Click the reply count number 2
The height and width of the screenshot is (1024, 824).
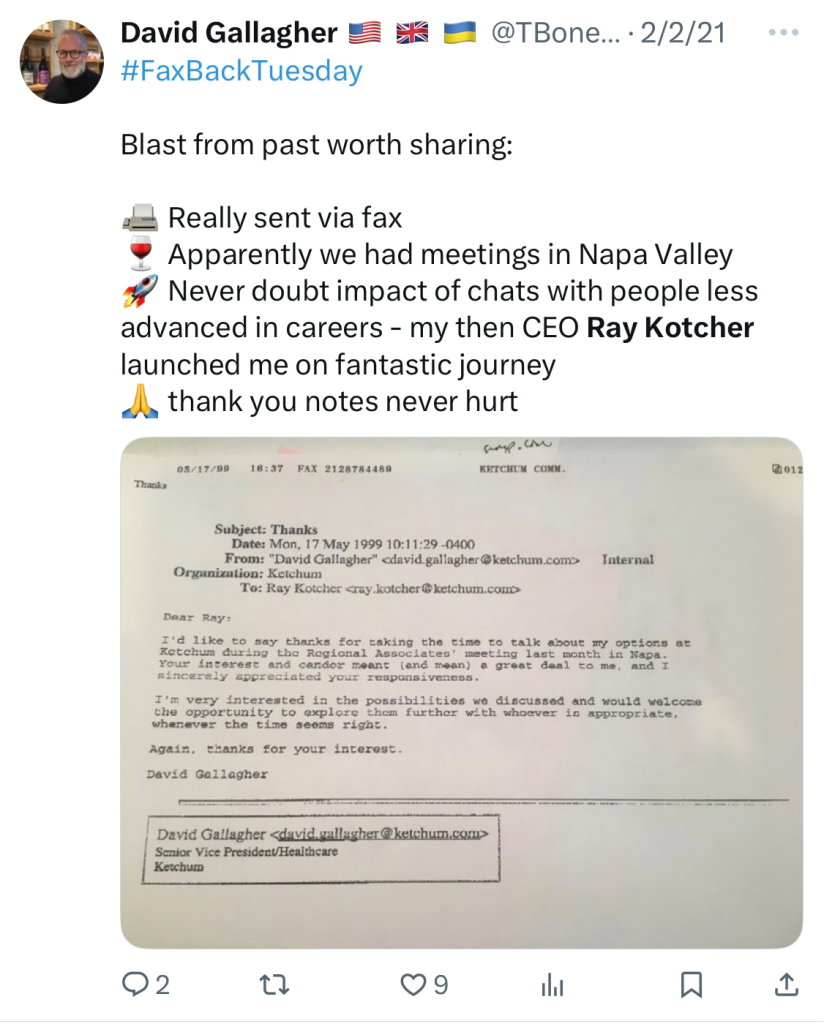click(162, 985)
